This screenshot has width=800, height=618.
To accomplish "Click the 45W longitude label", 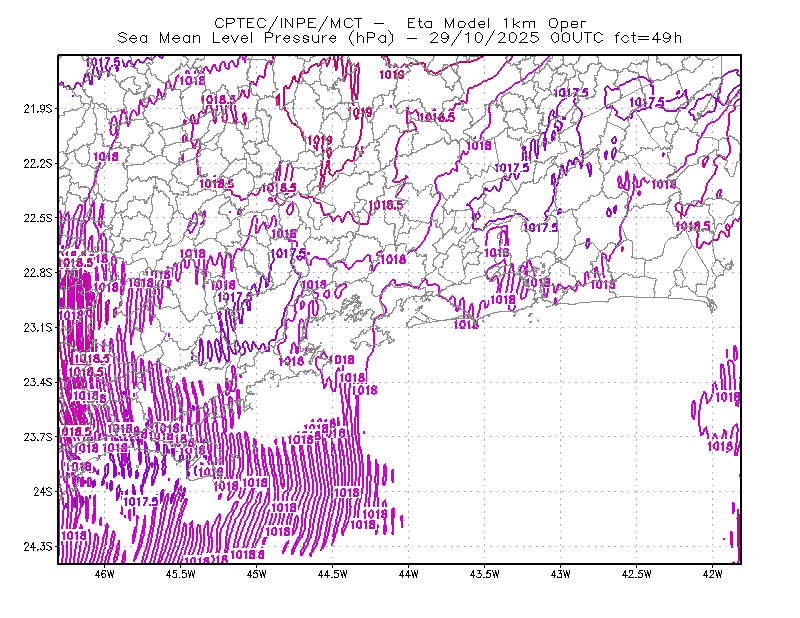I will click(257, 574).
